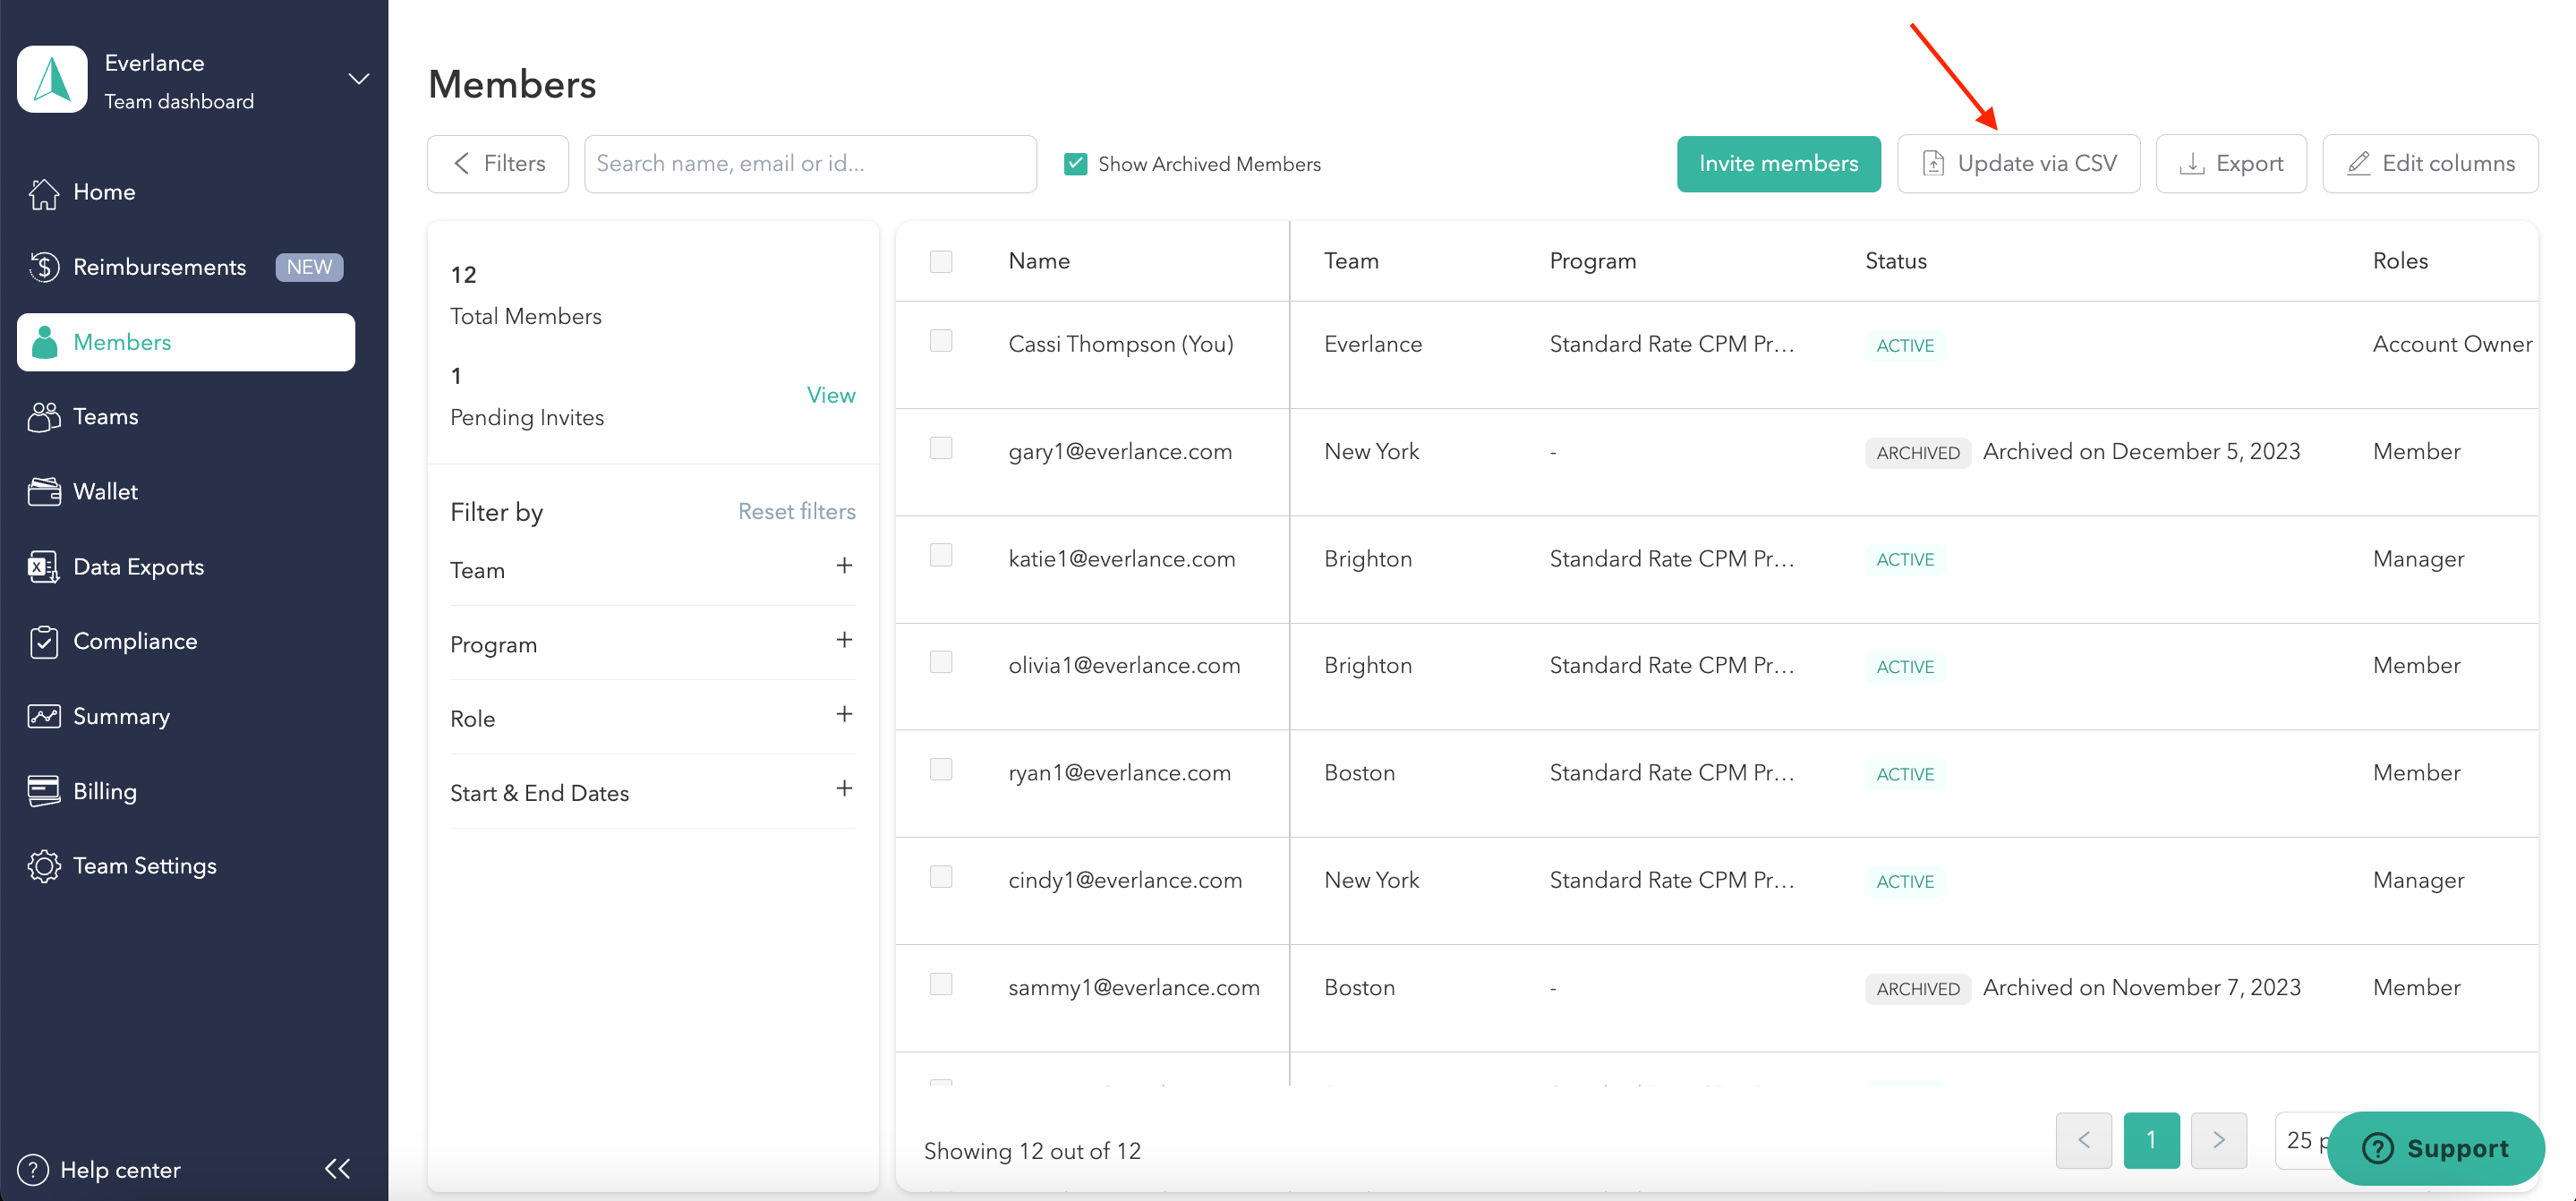Screen dimensions: 2576x1201
Task: Open Help center question mark icon
Action: coord(33,1169)
